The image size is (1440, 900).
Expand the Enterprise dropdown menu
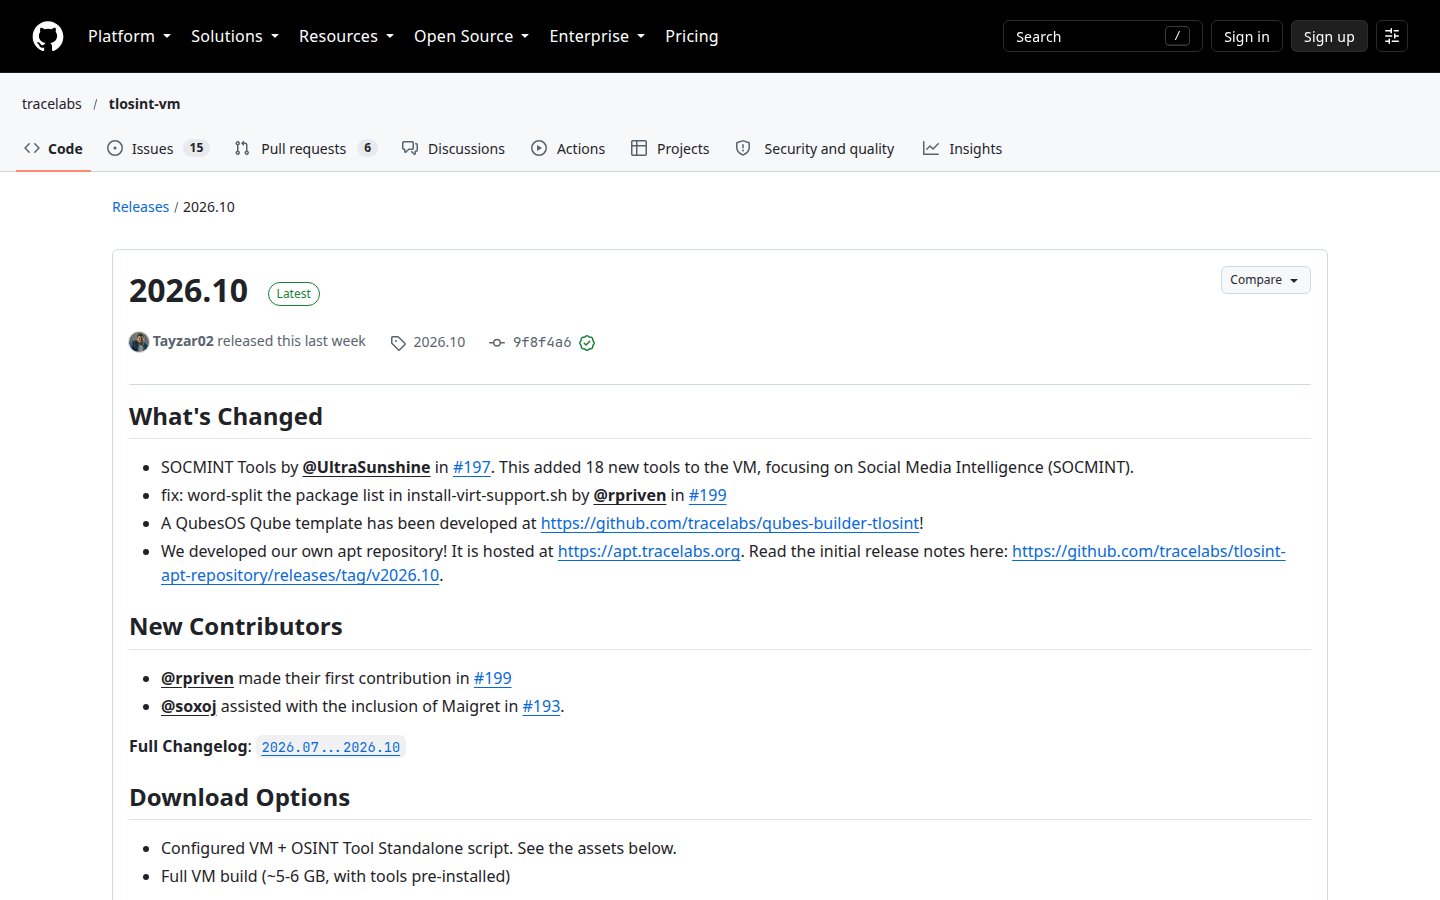(x=597, y=36)
